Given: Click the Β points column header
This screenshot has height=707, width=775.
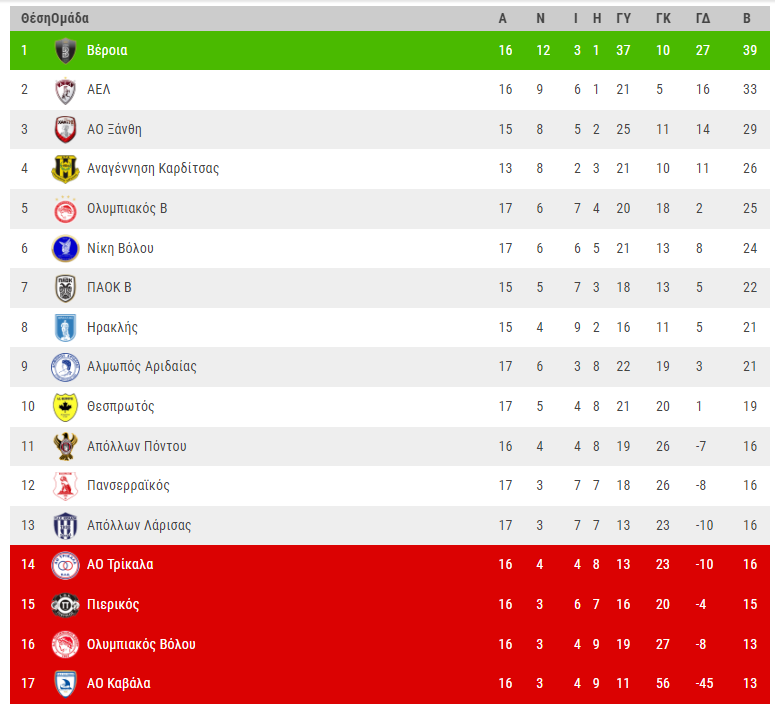Looking at the screenshot, I should coord(747,18).
